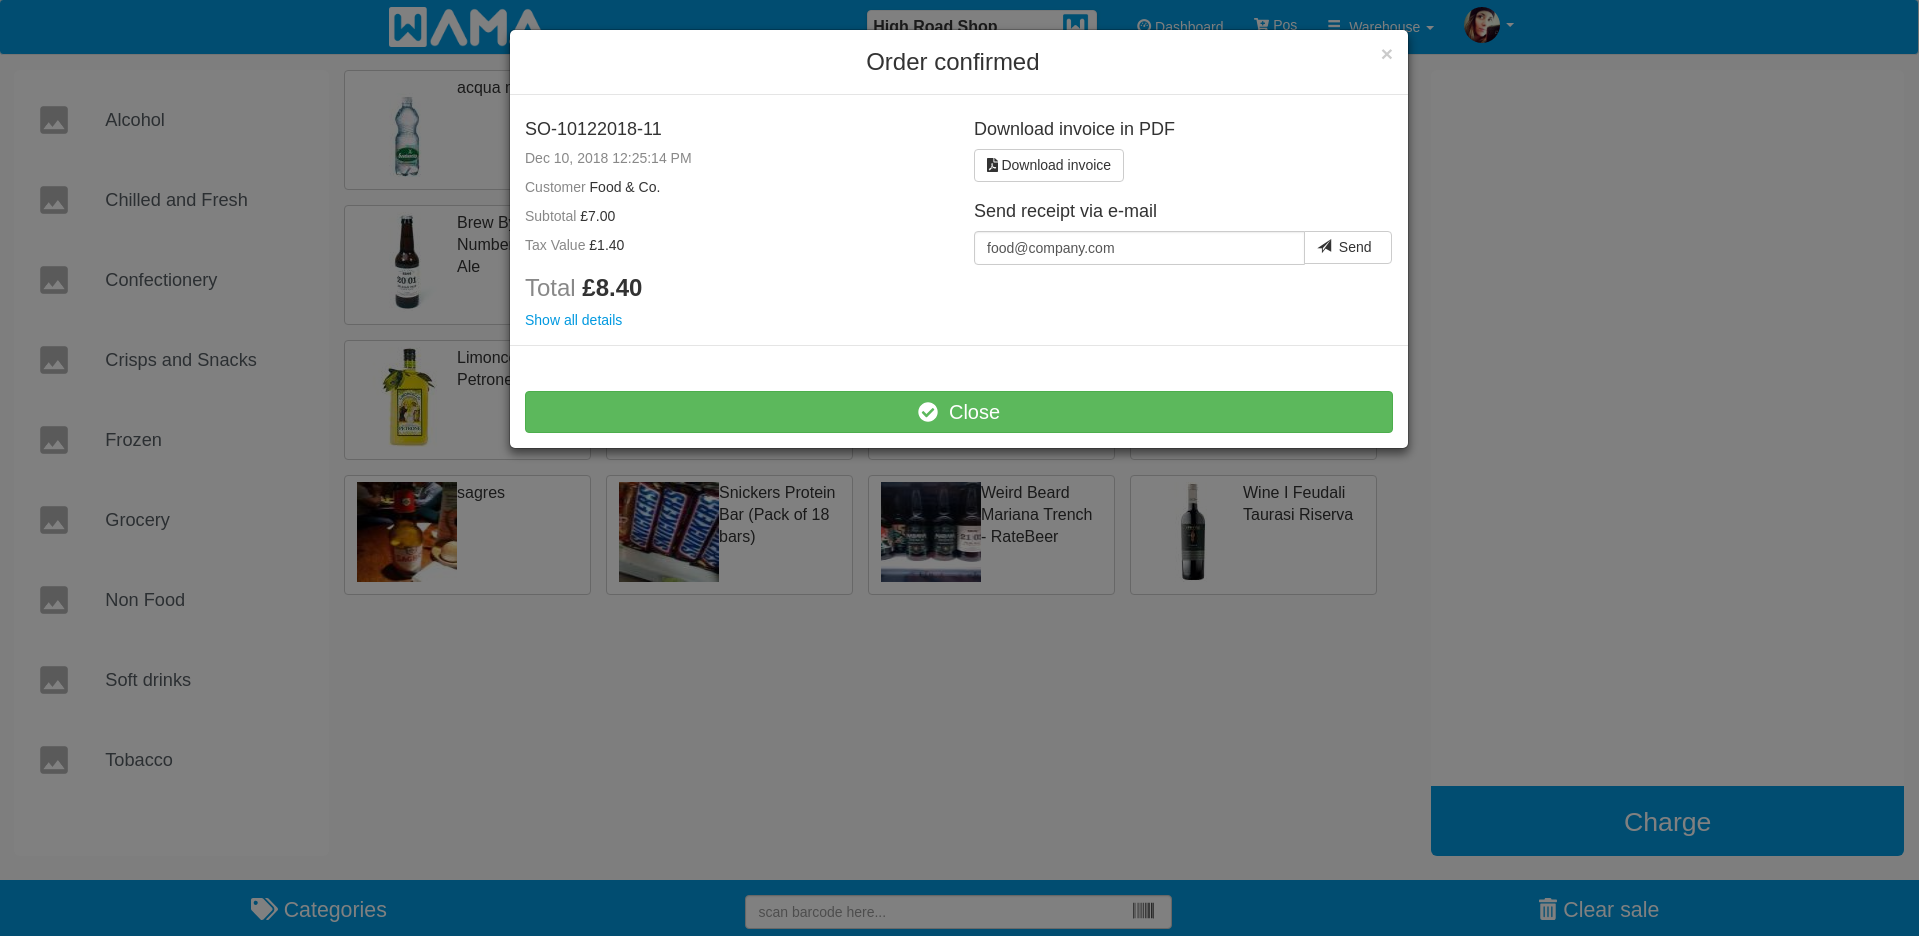Click order number SO-10122018-11
Screen dimensions: 1919x936
pyautogui.click(x=593, y=129)
